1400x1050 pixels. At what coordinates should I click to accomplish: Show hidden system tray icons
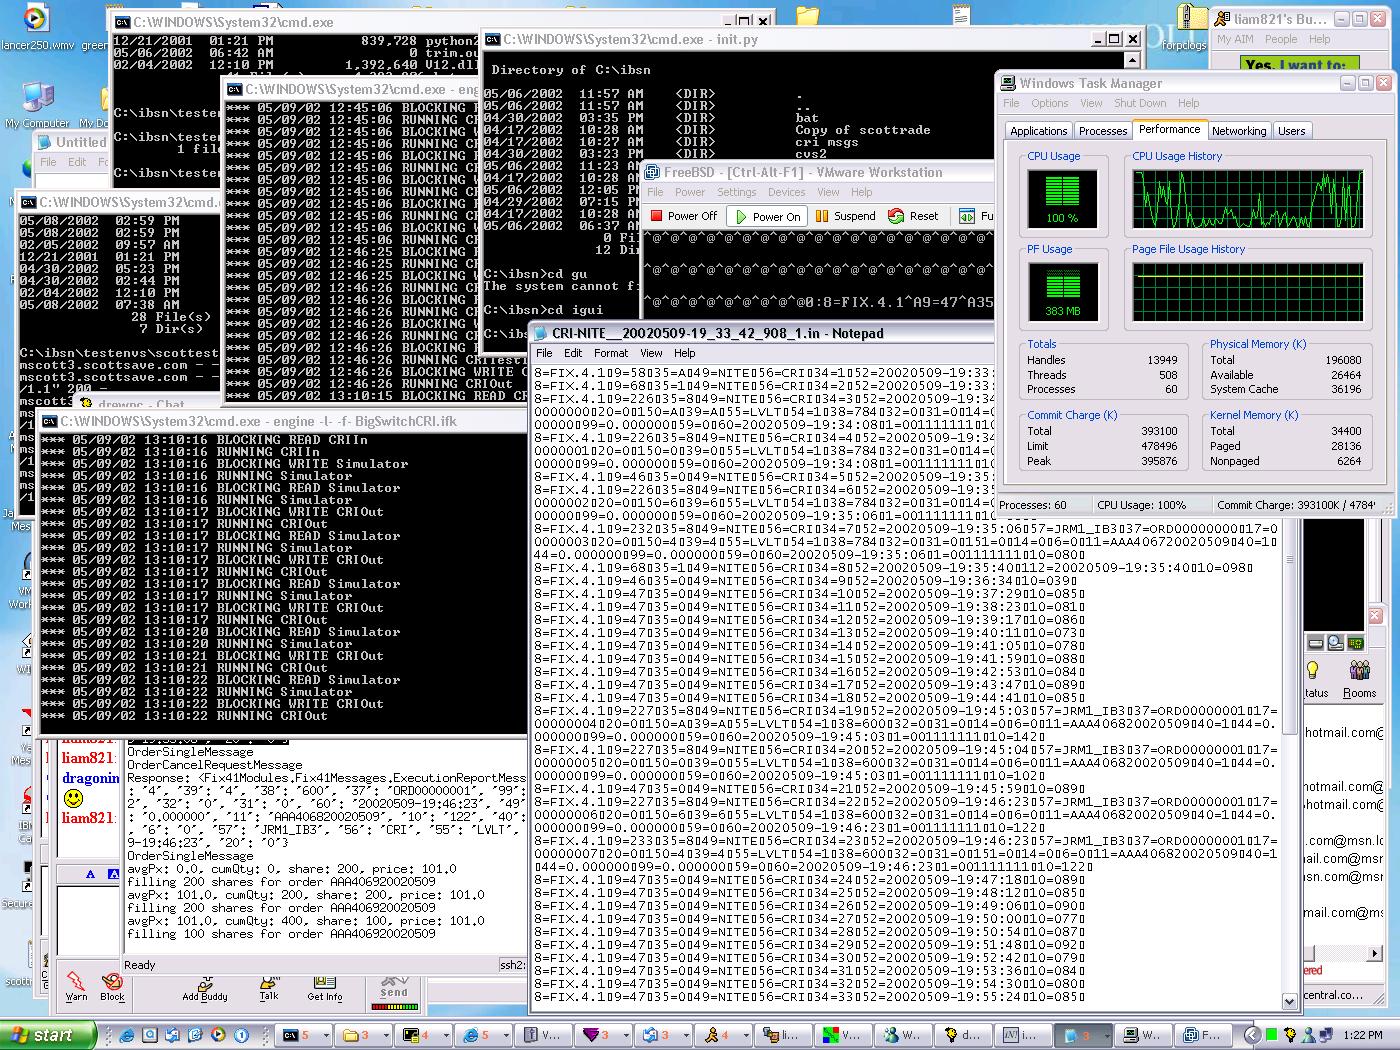click(x=1251, y=1035)
